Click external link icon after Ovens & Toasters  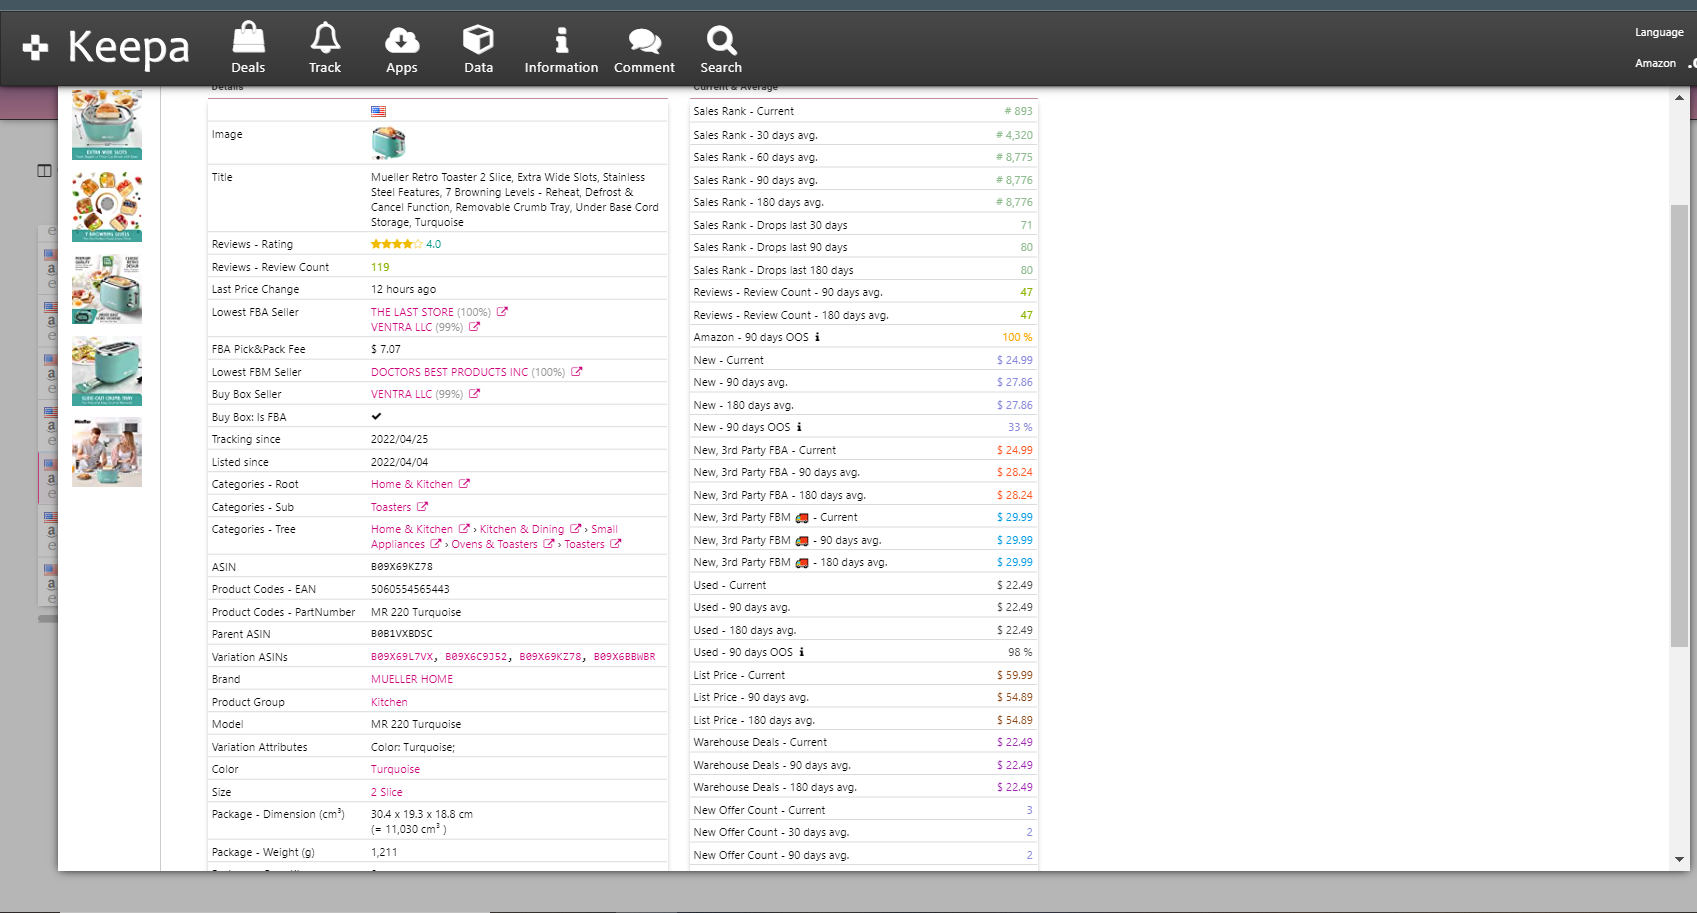(x=548, y=544)
